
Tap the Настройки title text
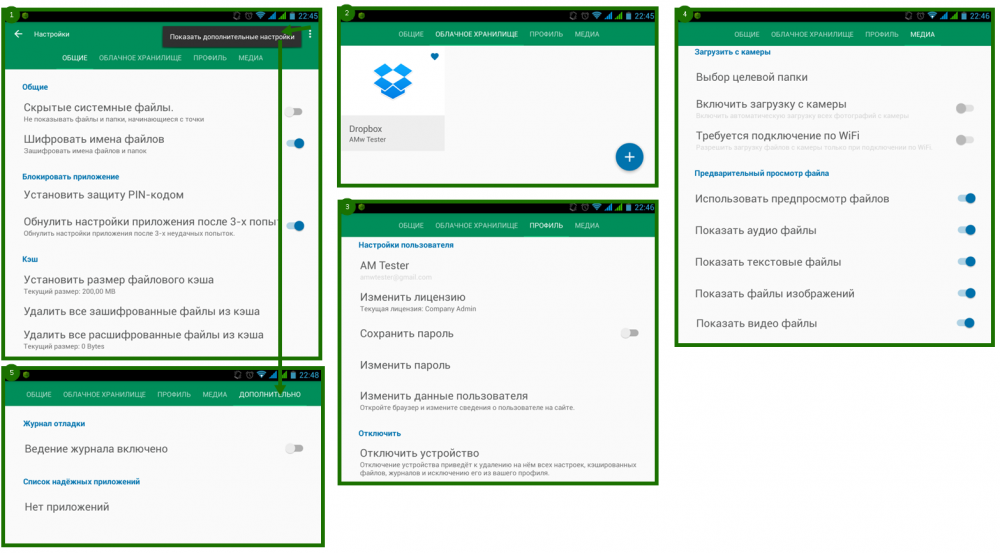coord(52,34)
